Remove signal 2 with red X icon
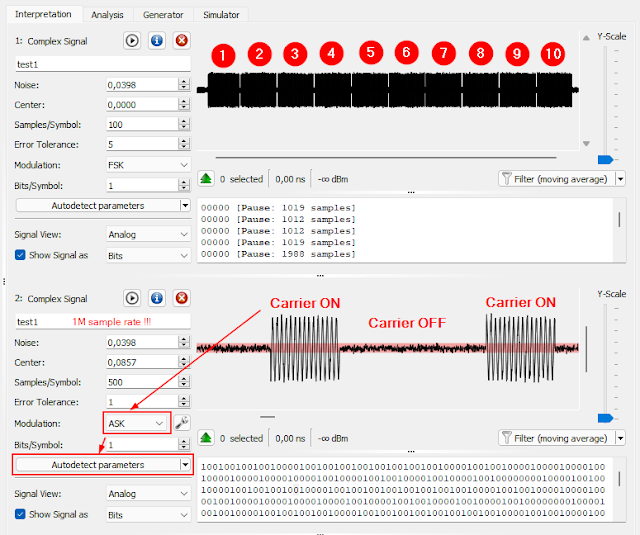The width and height of the screenshot is (640, 535). click(x=182, y=298)
